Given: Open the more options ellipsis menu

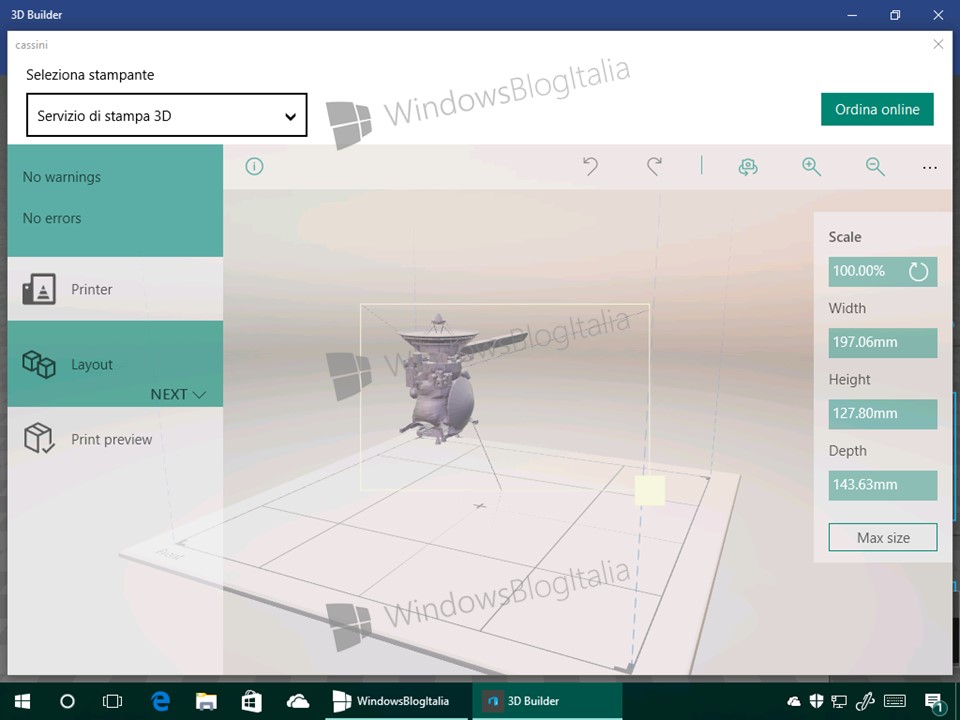Looking at the screenshot, I should (x=929, y=168).
